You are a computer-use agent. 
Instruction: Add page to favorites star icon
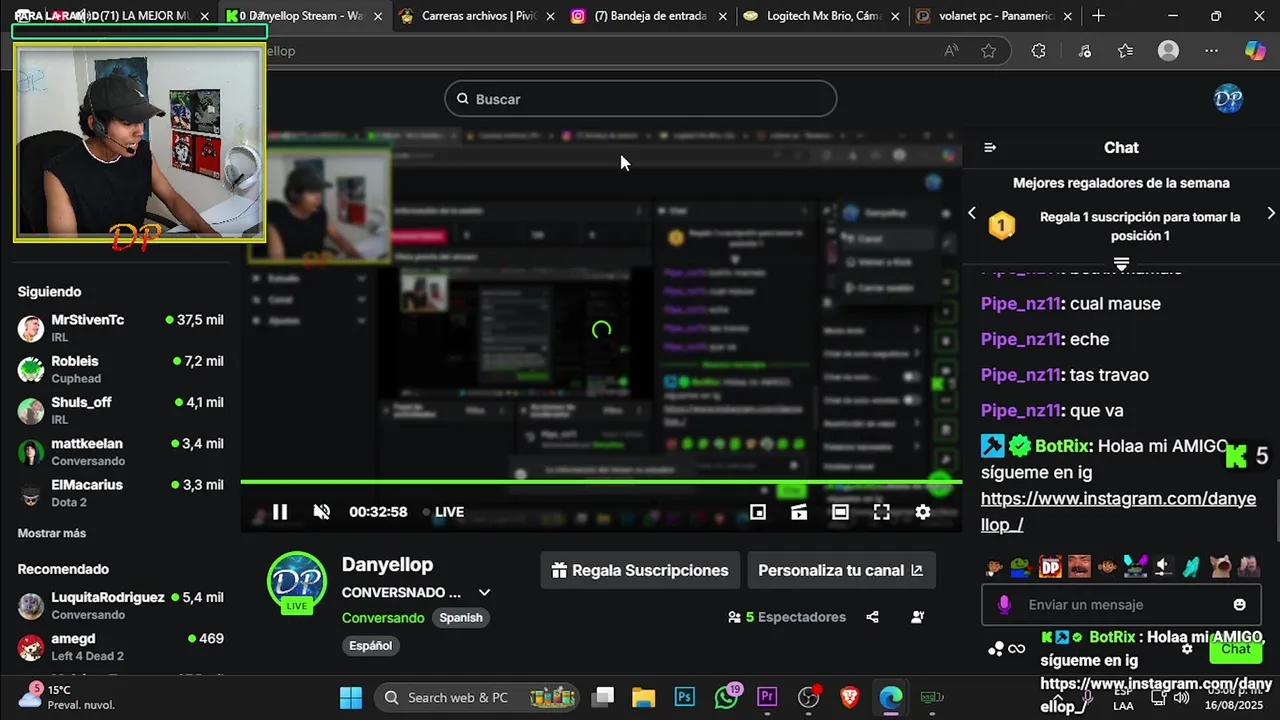tap(989, 51)
